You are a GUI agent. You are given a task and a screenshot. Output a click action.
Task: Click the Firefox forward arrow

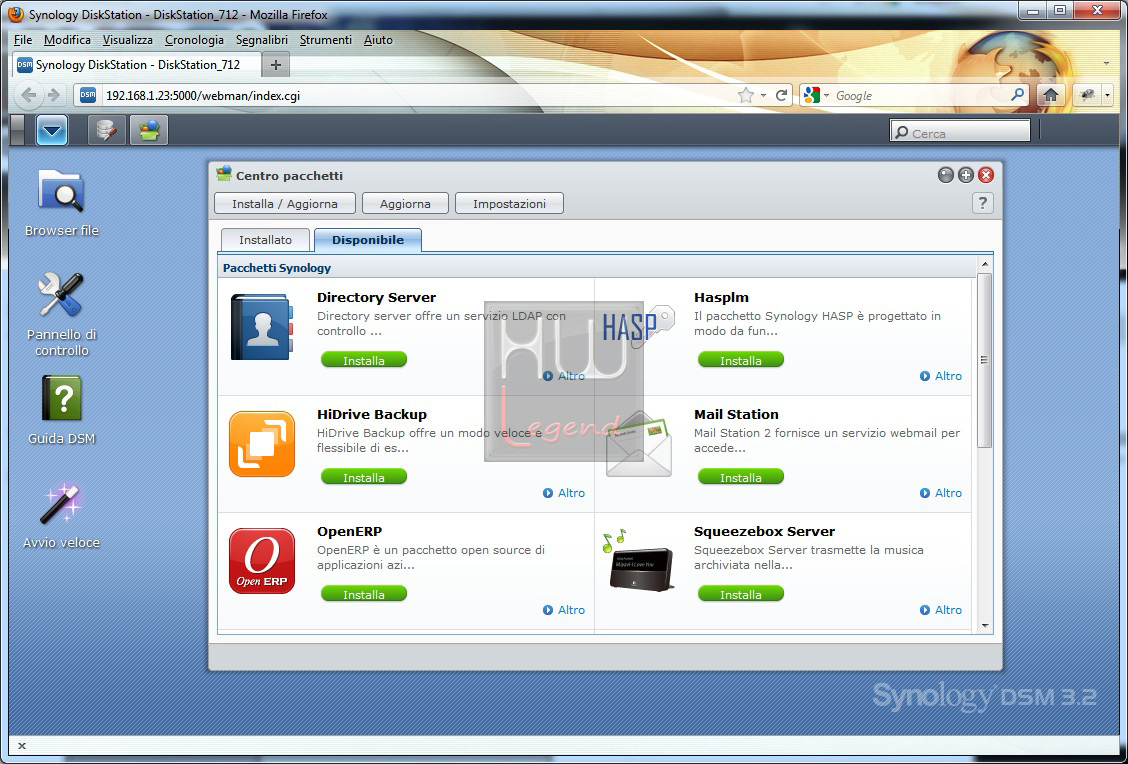click(53, 95)
